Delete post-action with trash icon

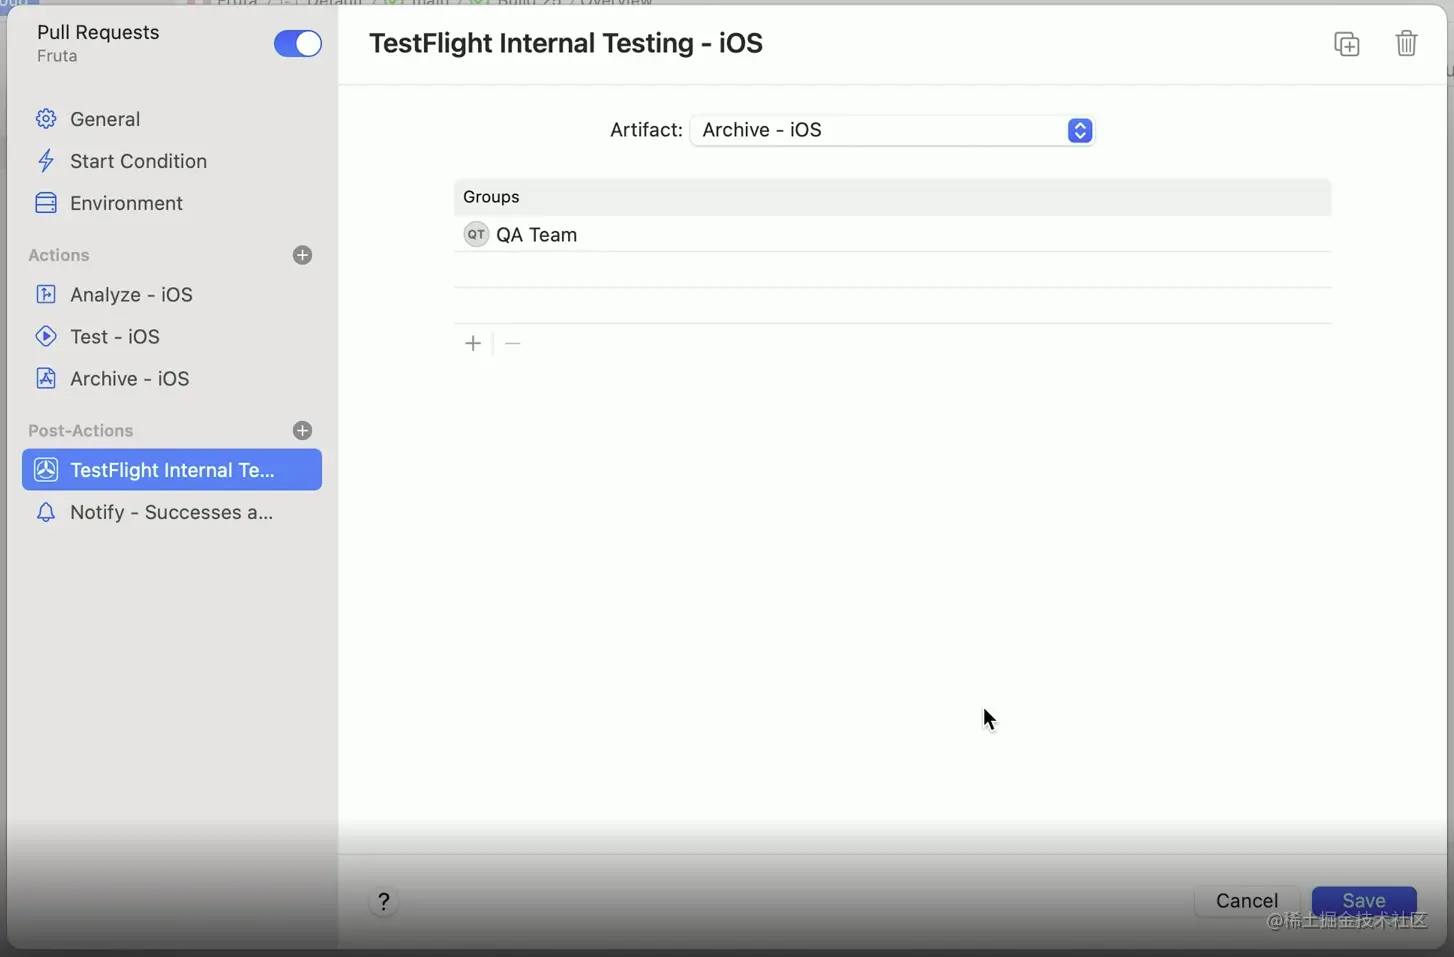pyautogui.click(x=1406, y=43)
